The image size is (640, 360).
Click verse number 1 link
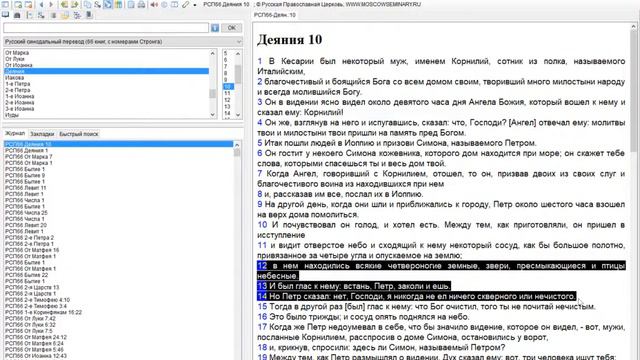[260, 61]
